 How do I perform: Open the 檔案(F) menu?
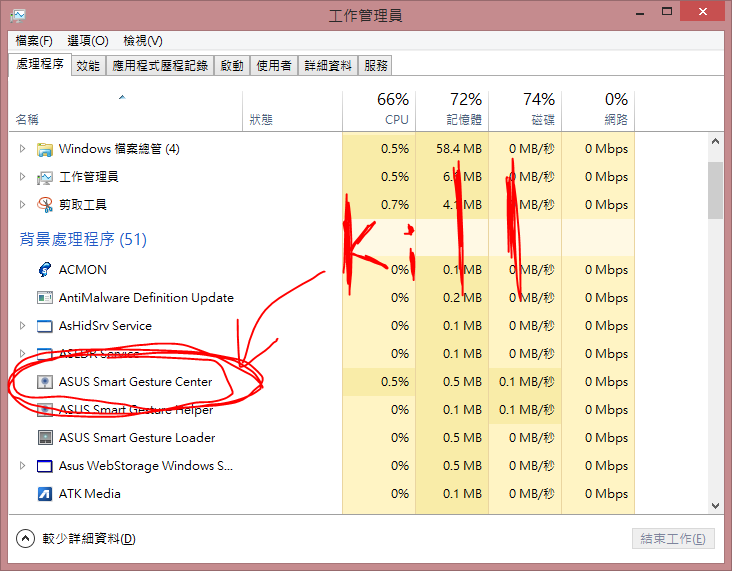point(34,41)
